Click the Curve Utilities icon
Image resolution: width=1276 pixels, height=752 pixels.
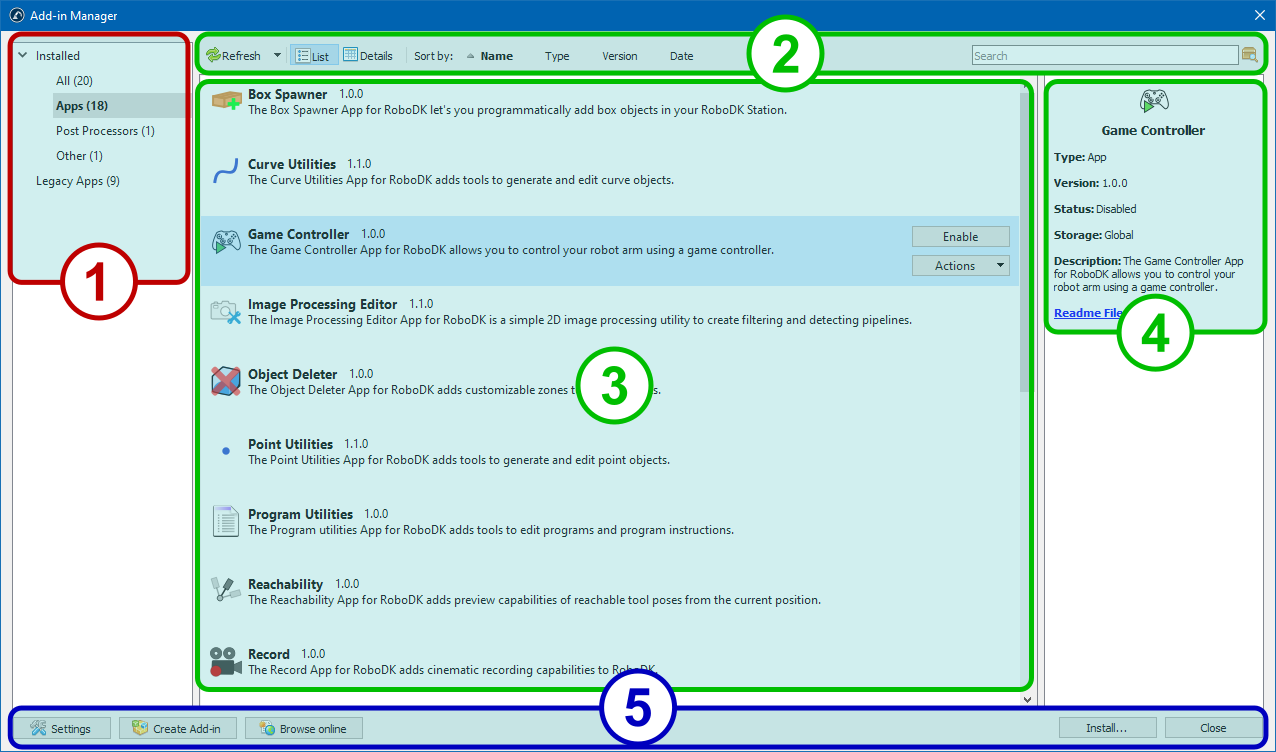[x=226, y=172]
